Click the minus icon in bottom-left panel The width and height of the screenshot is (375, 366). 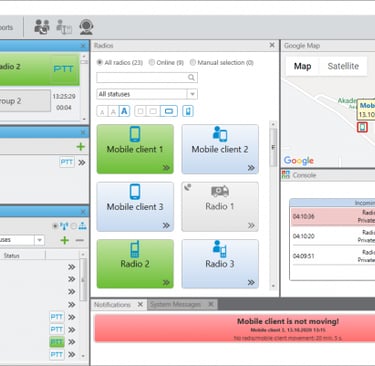pyautogui.click(x=79, y=240)
